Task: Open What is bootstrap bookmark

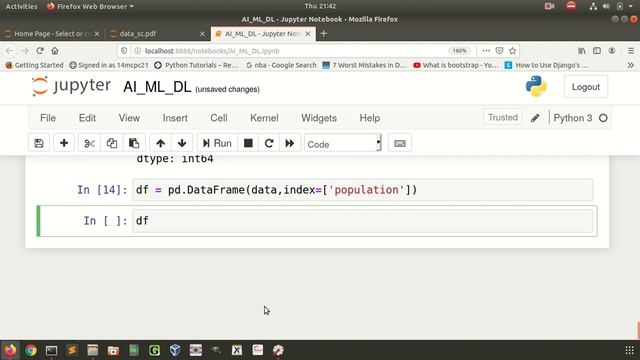Action: 456,65
